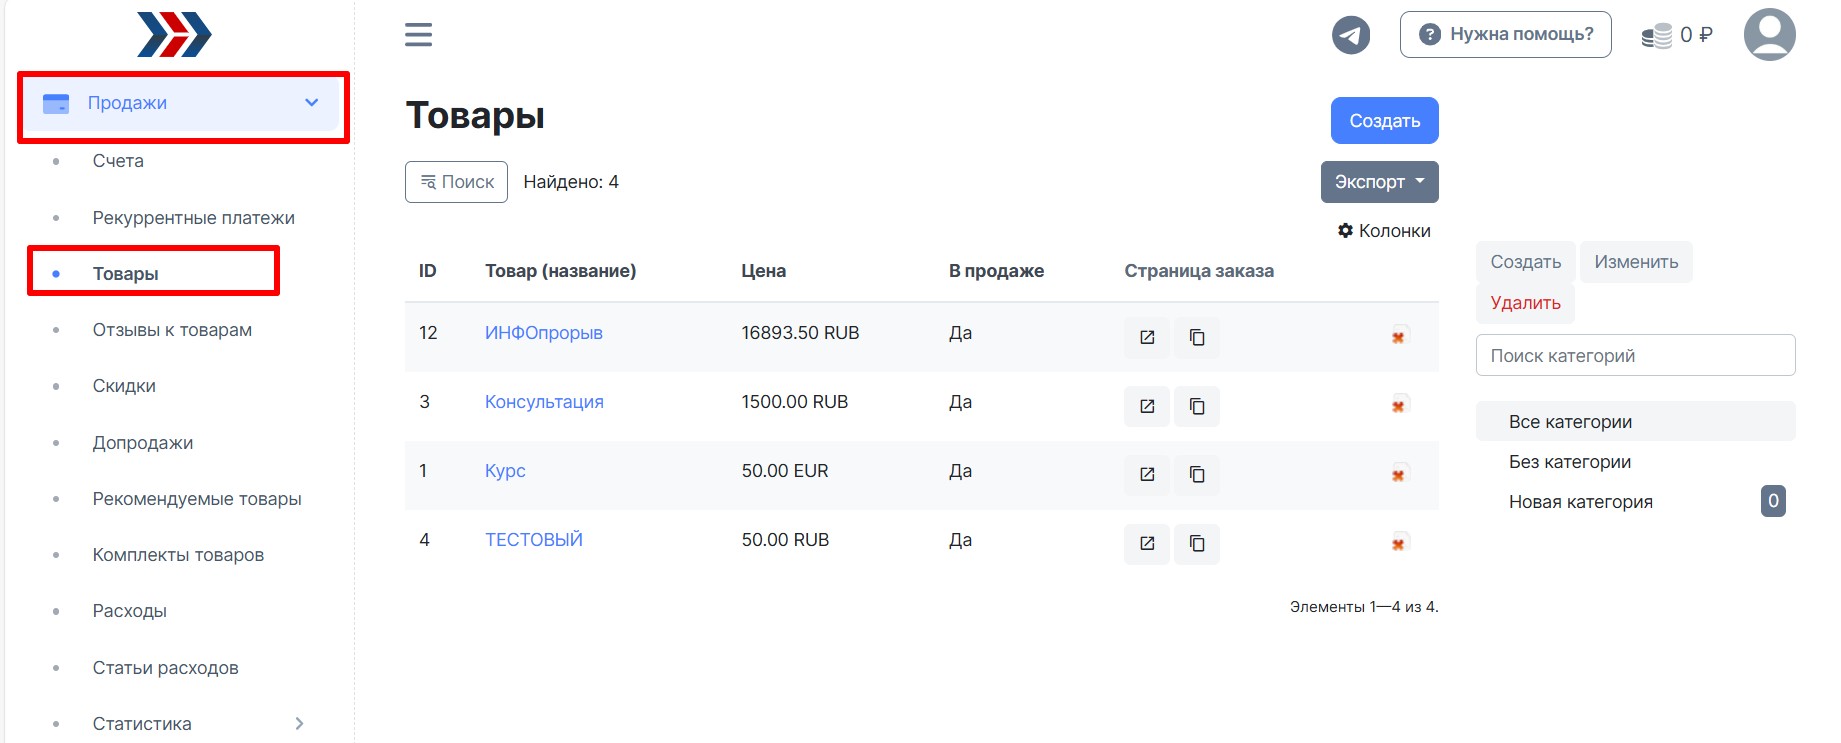Screen dimensions: 1841x743
Task: Click the Поиск категорий field
Action: tap(1635, 356)
